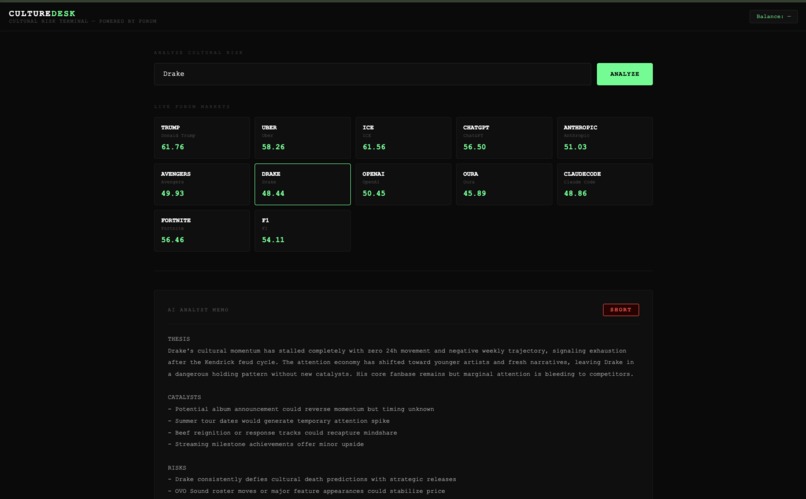
Task: Click the THESIS section heading
Action: (179, 339)
